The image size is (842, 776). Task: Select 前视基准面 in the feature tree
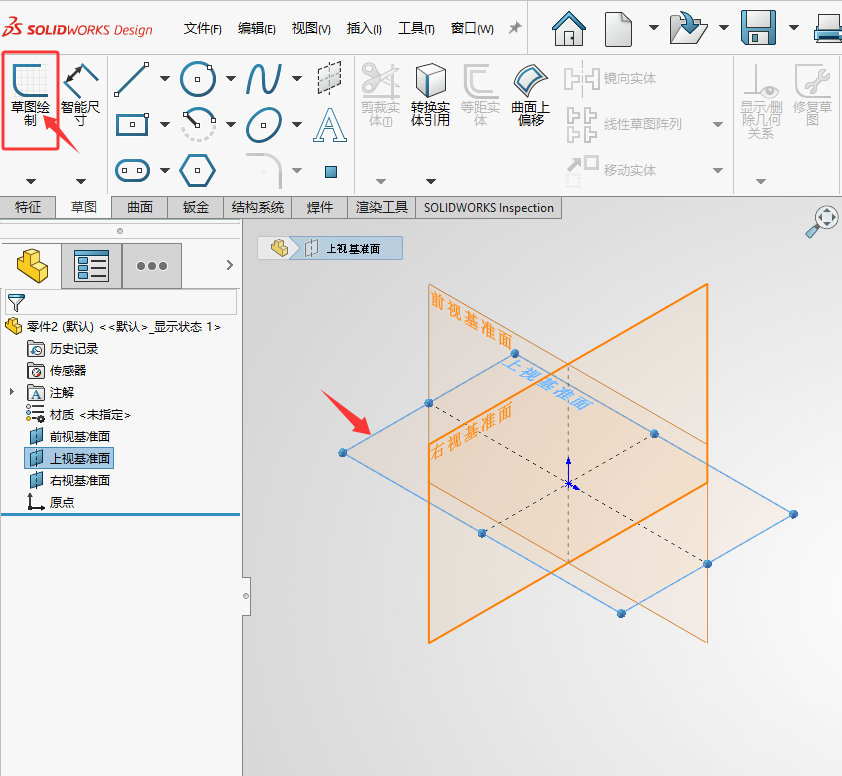[x=69, y=436]
